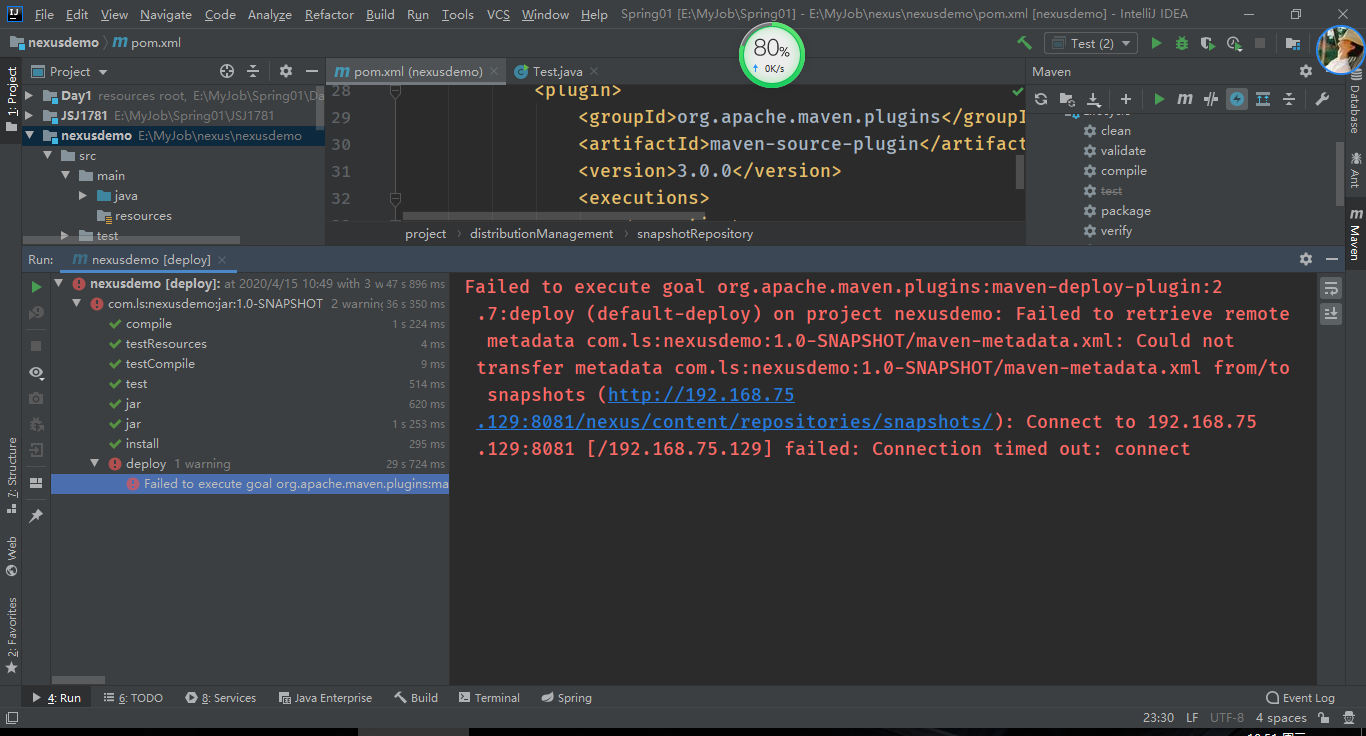This screenshot has width=1366, height=736.
Task: Click the UTF-8 encoding selector
Action: 1227,718
